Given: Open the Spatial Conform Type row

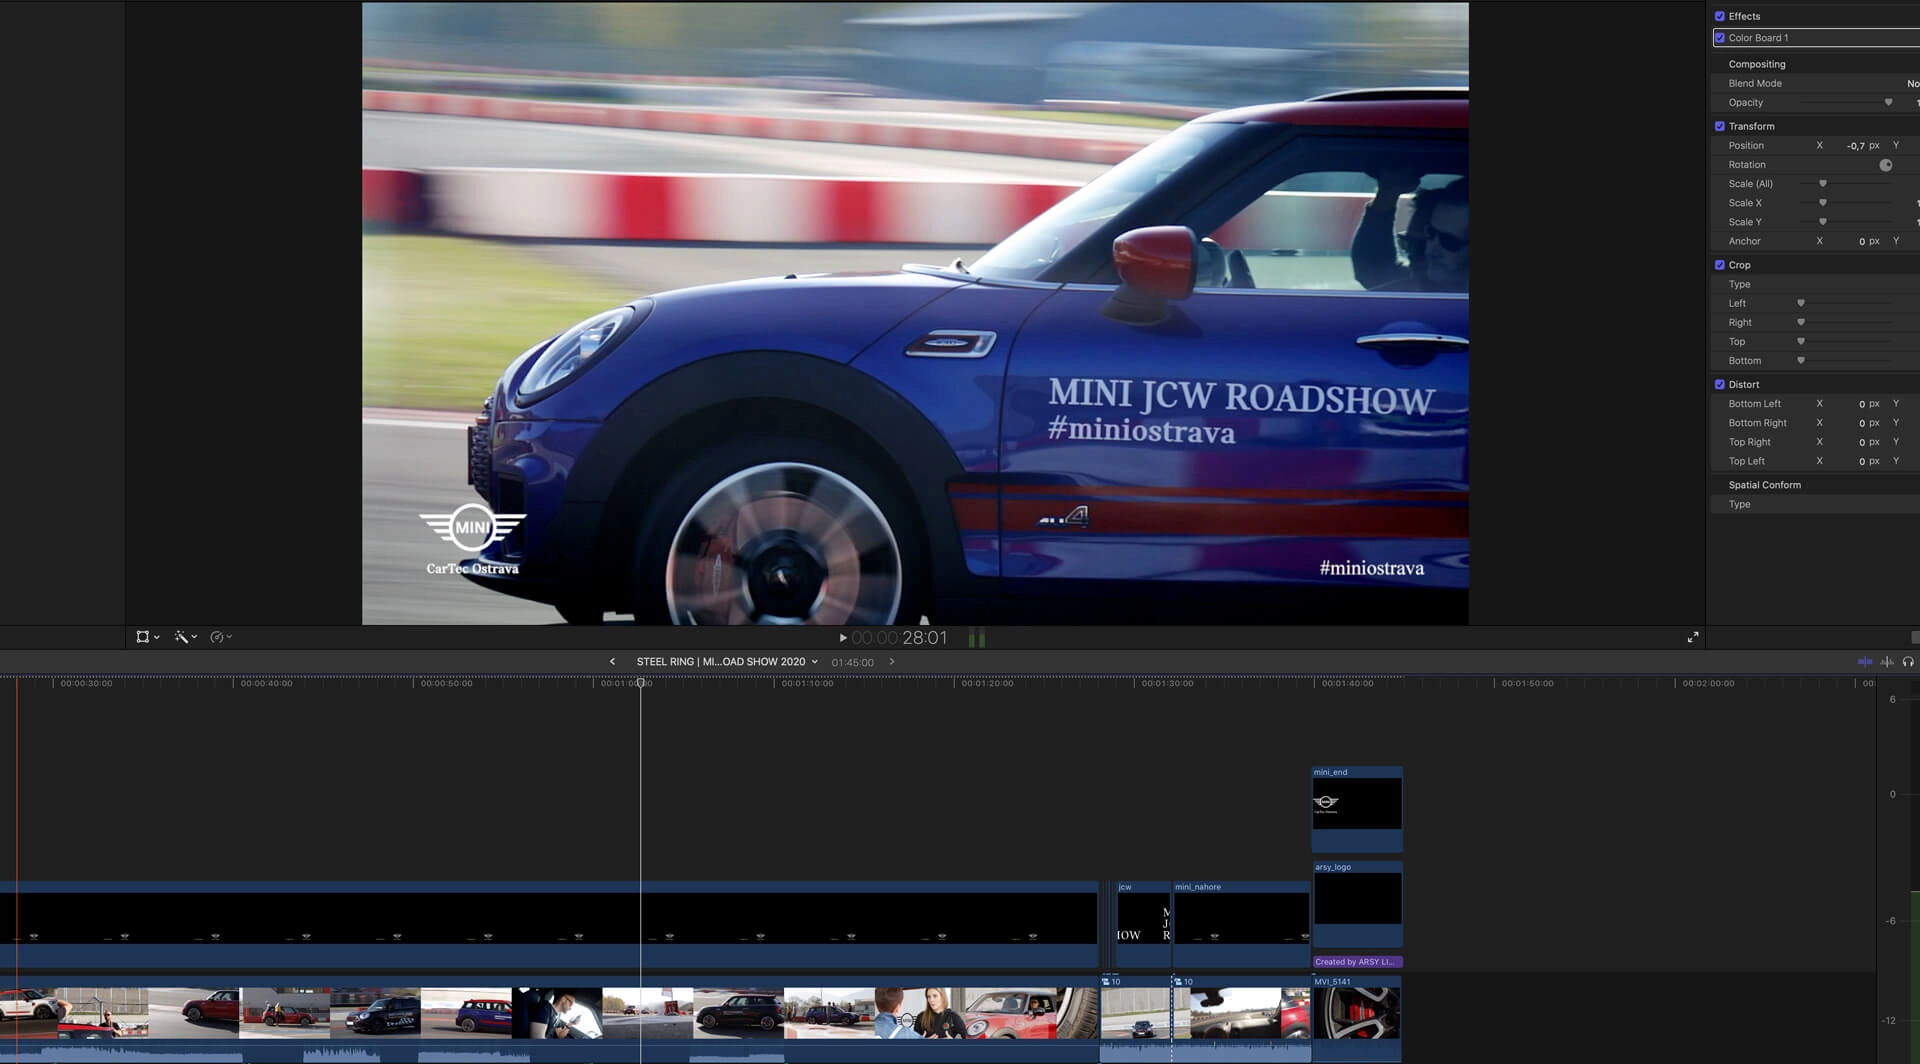Looking at the screenshot, I should pos(1816,504).
